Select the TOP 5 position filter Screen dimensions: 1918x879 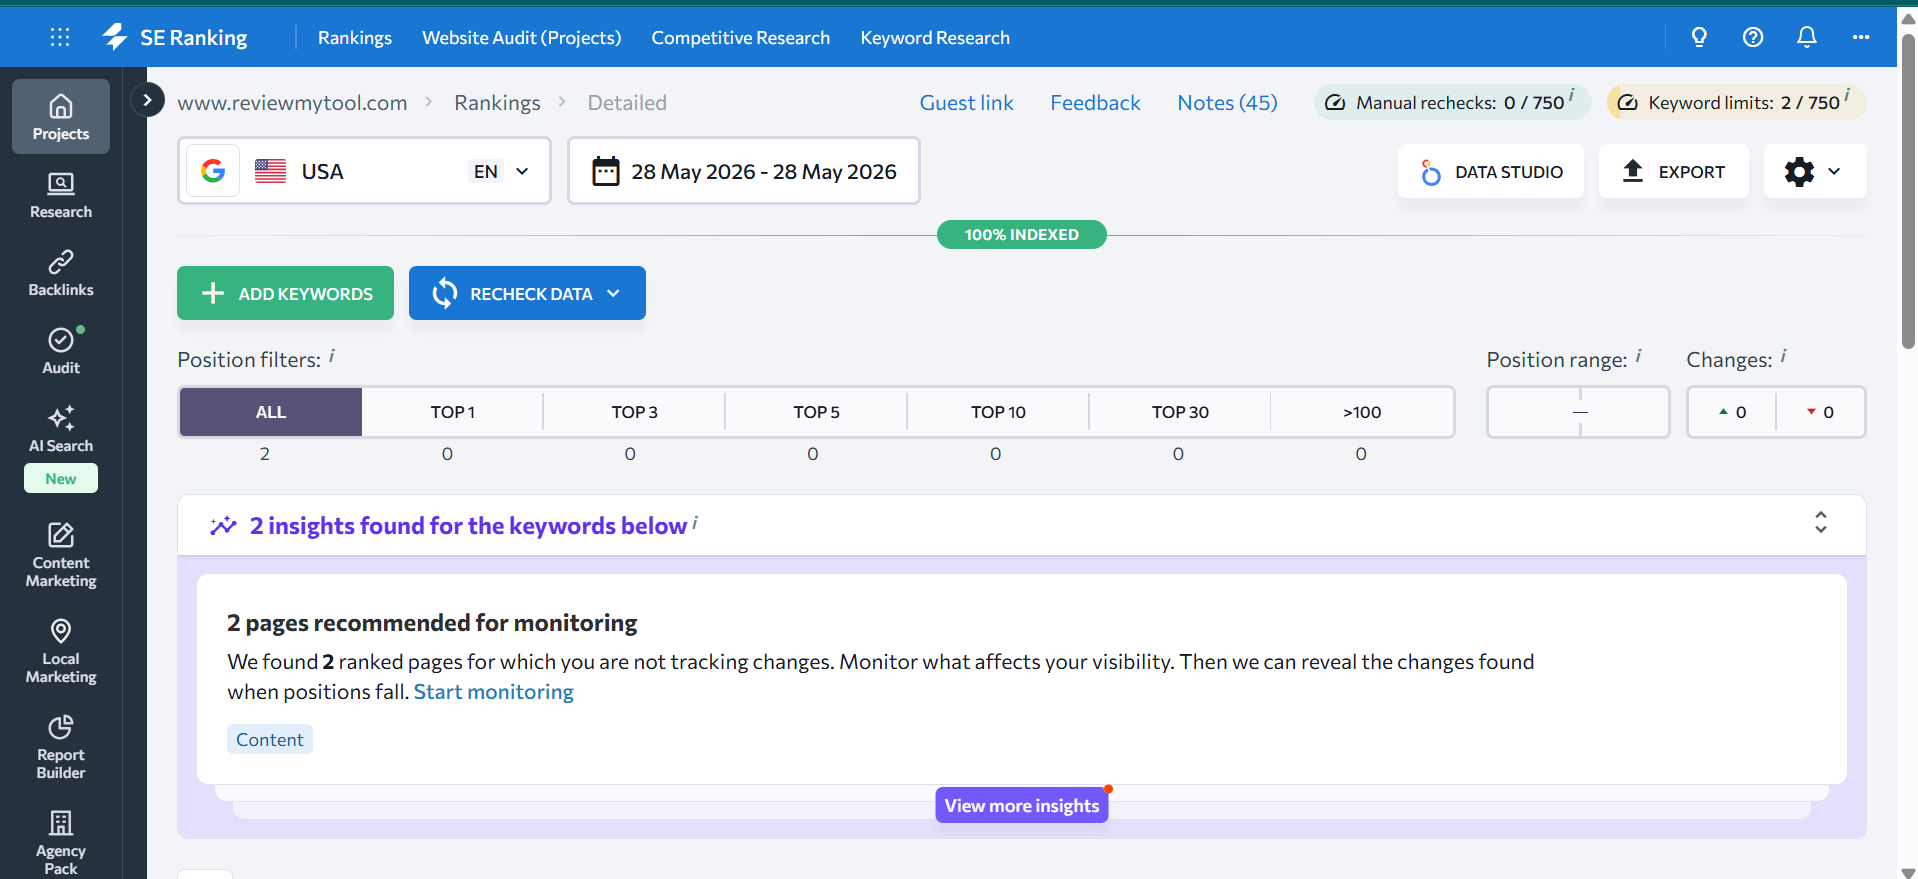pos(817,412)
